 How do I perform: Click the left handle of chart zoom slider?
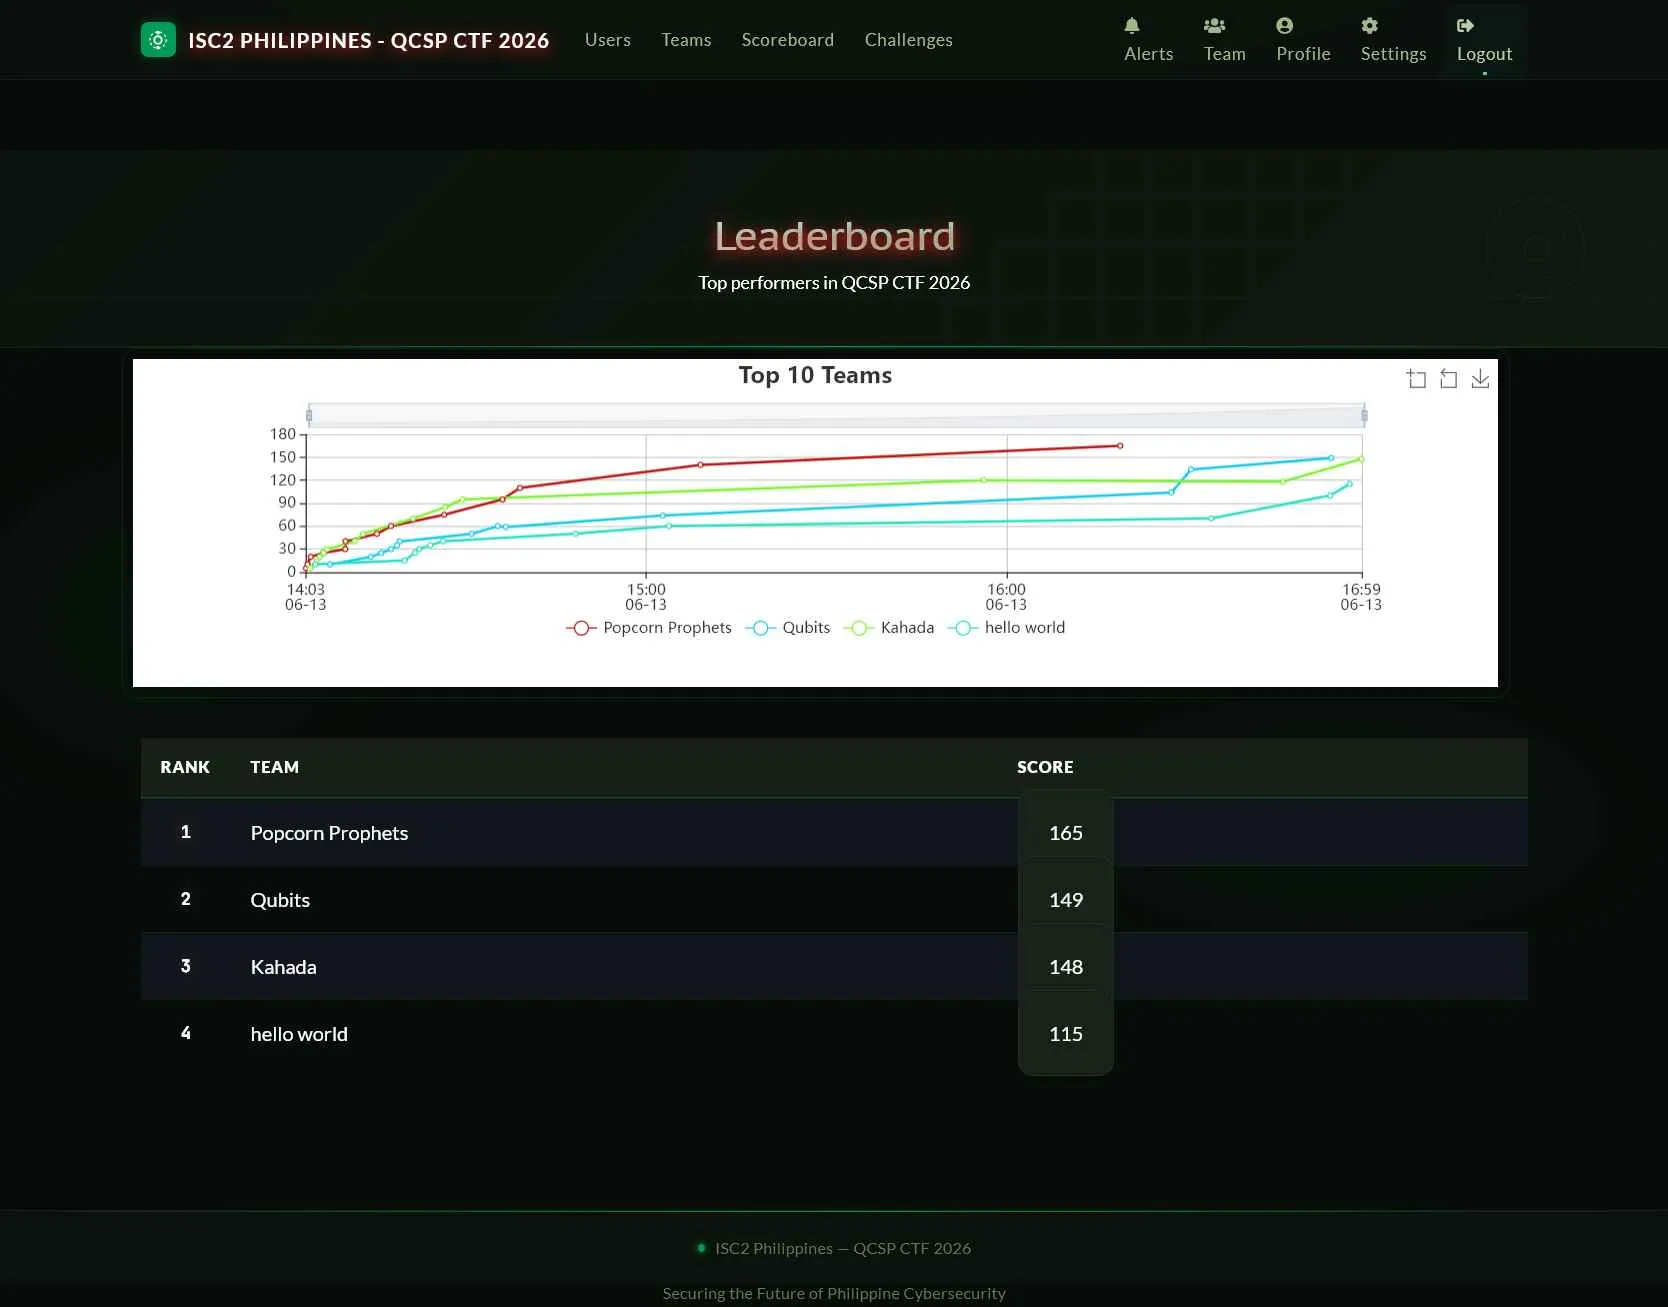(x=309, y=415)
